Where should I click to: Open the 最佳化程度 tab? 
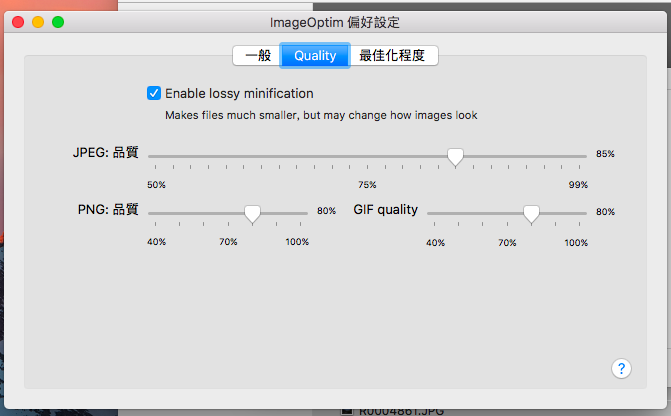pos(393,56)
